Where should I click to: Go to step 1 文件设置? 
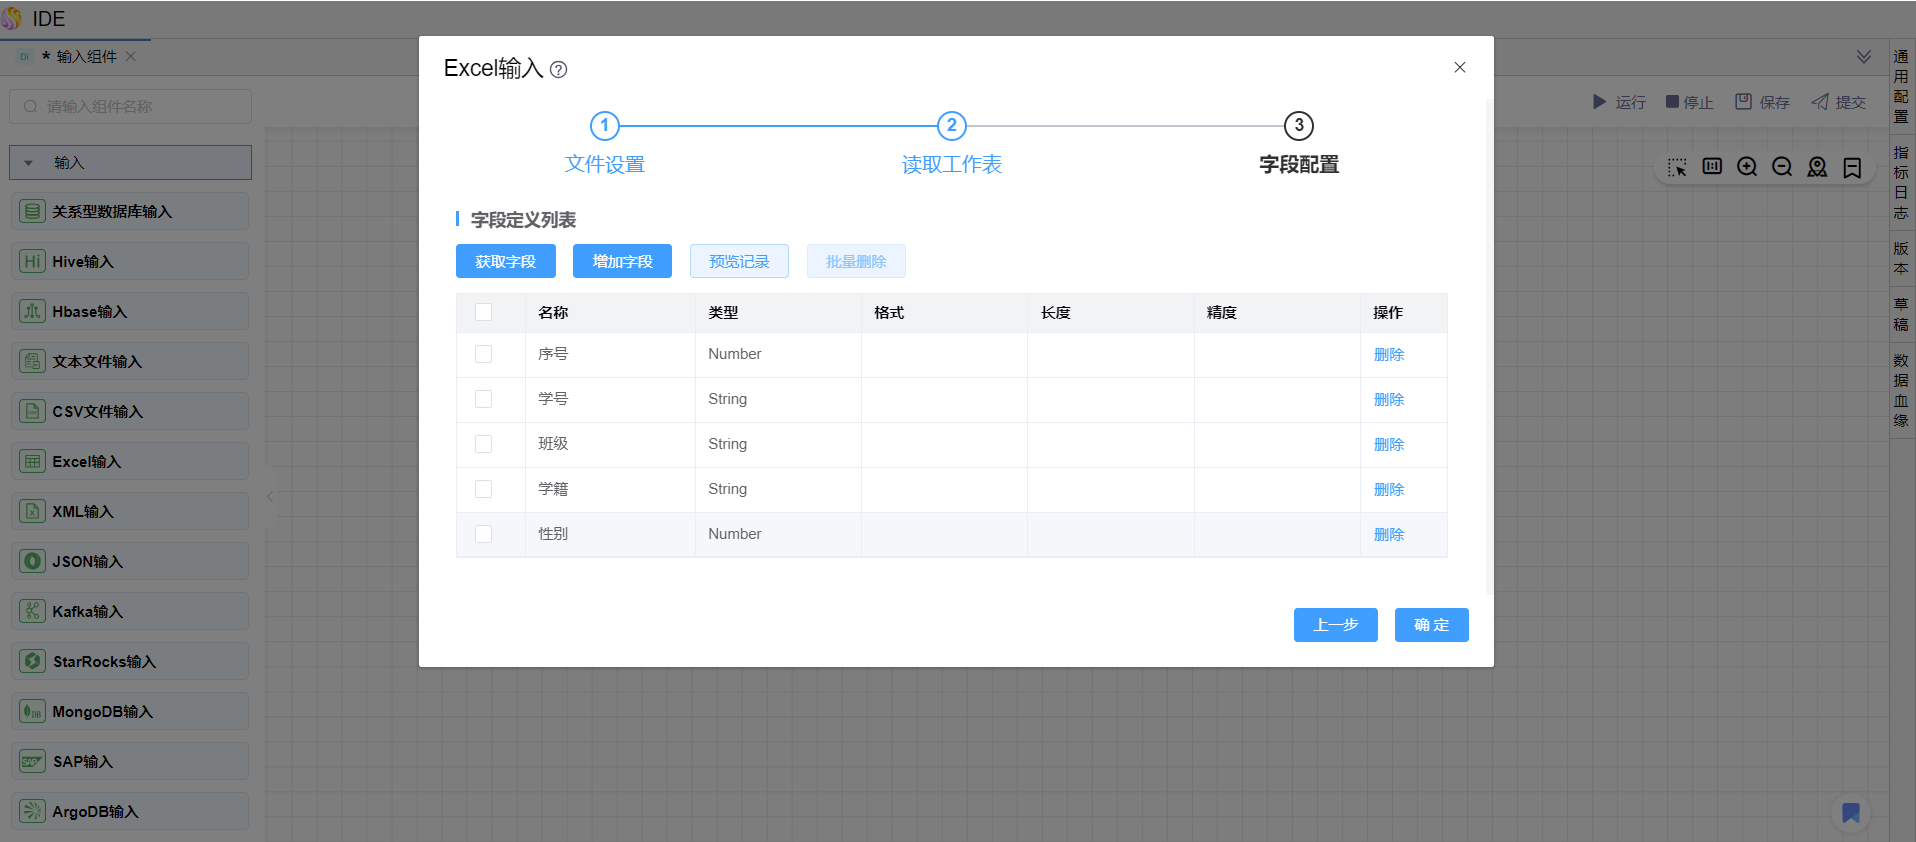[x=604, y=126]
